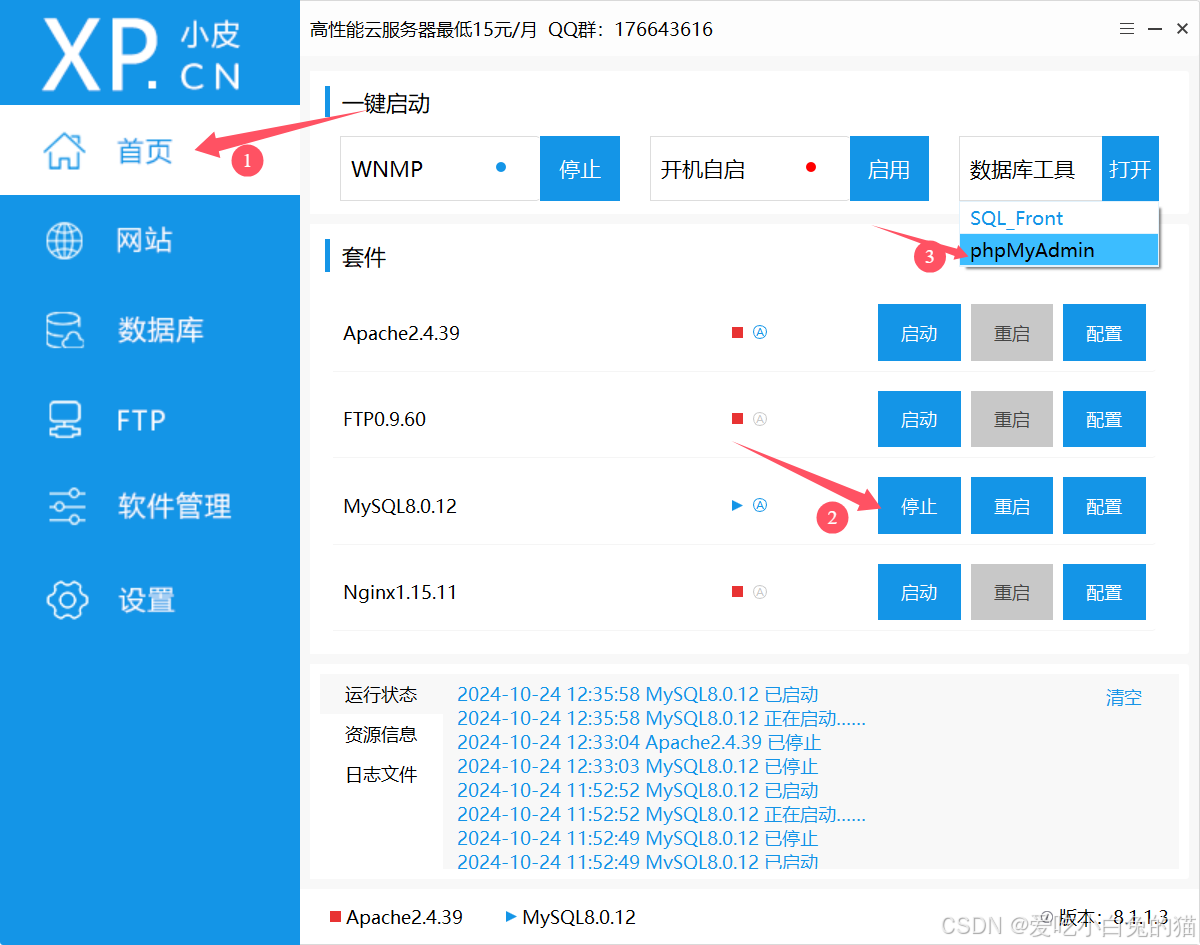Image resolution: width=1200 pixels, height=945 pixels.
Task: Open the 首页 home page in the sidebar
Action: [150, 150]
